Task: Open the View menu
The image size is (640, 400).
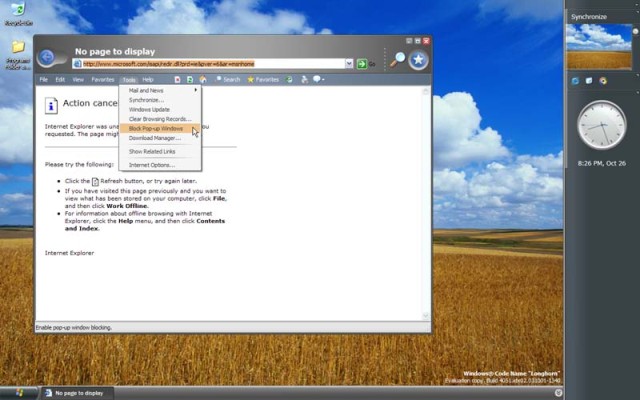Action: [x=78, y=80]
